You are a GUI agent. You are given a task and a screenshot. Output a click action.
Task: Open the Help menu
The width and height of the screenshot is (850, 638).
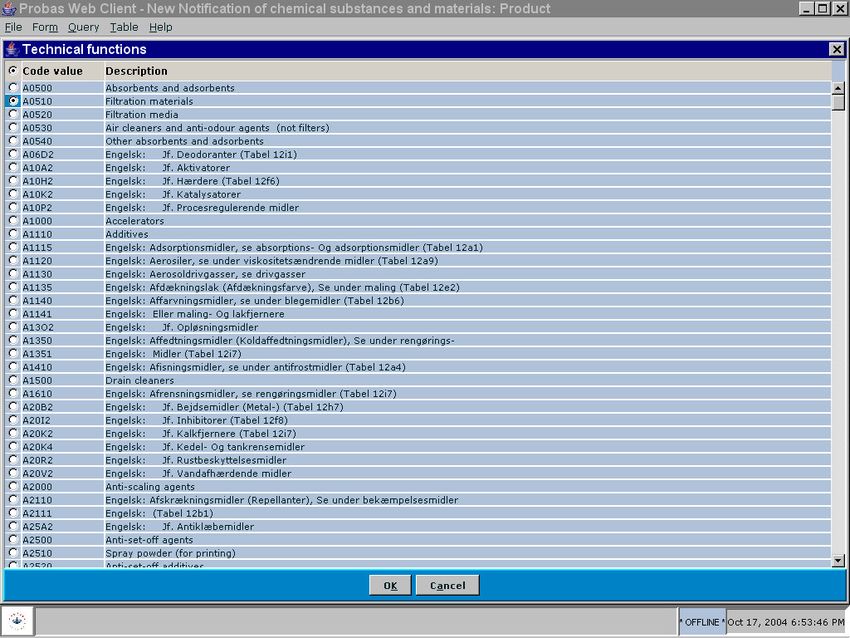(160, 27)
